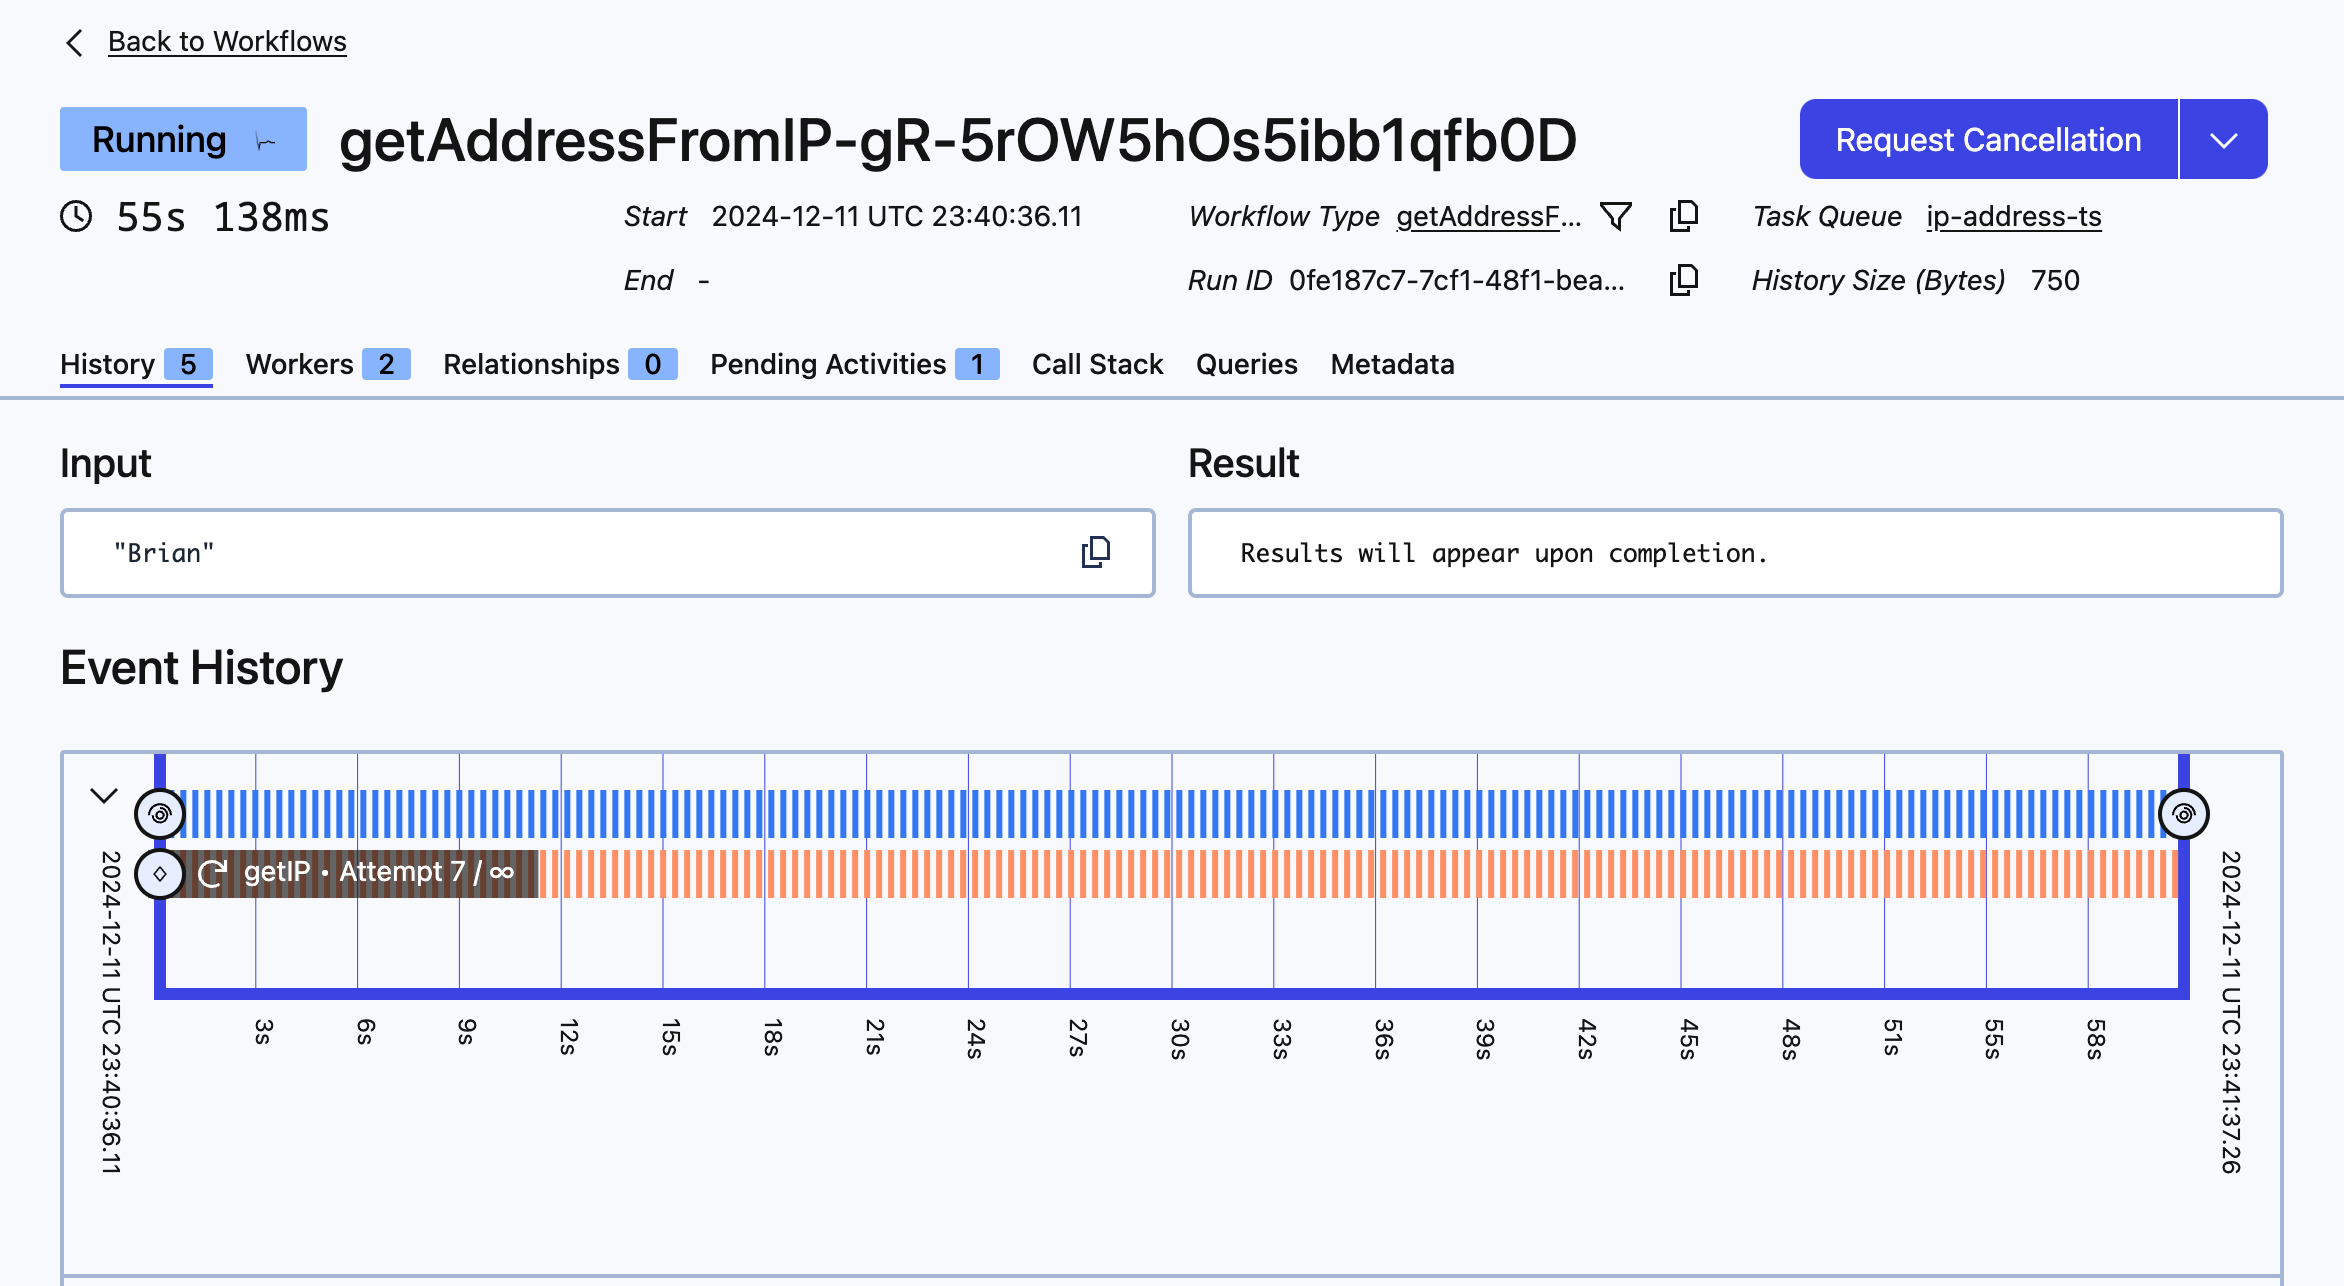Screen dimensions: 2344x1286
Task: Click the diamond marker on the getIP row
Action: (x=160, y=871)
